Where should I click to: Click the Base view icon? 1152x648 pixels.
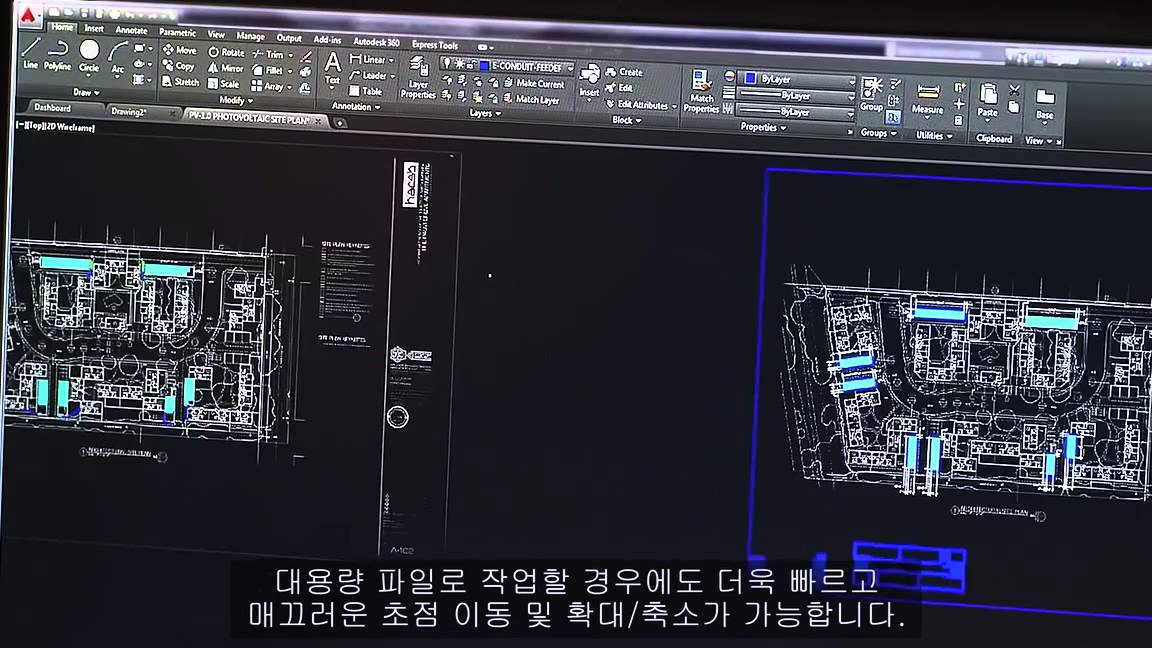click(x=1045, y=104)
